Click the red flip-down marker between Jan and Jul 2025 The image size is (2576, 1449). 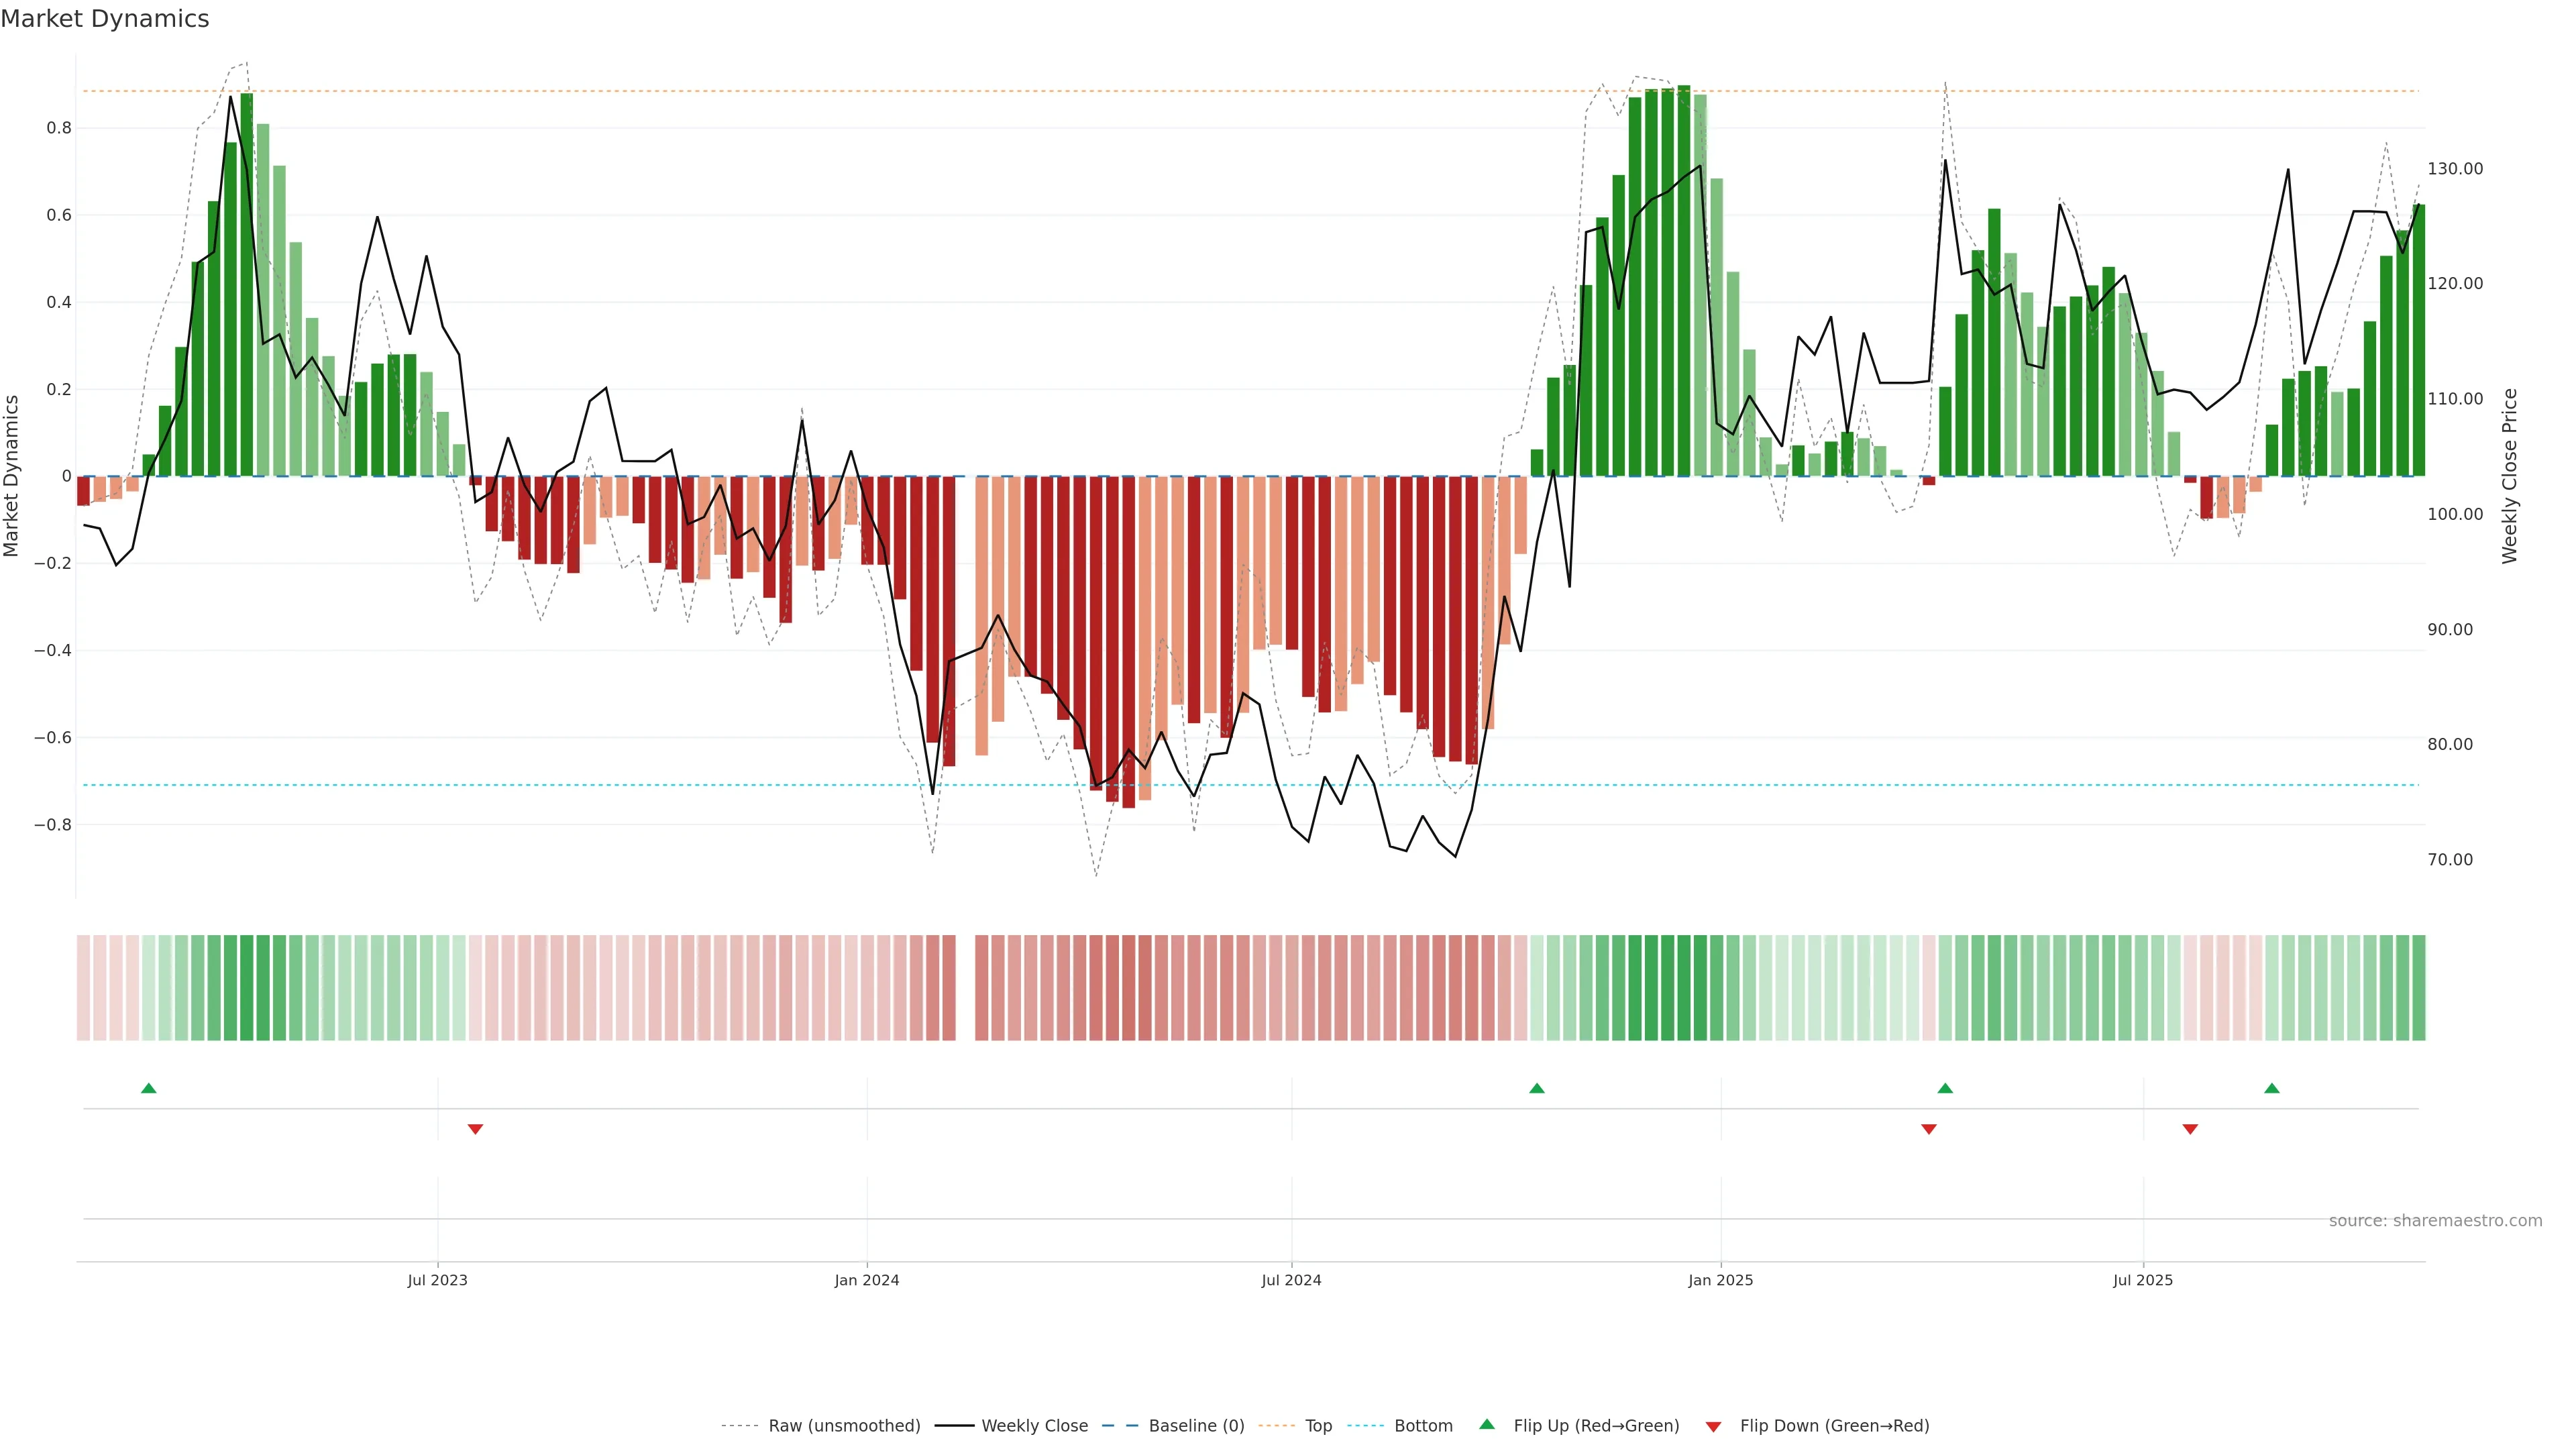pyautogui.click(x=1929, y=1129)
